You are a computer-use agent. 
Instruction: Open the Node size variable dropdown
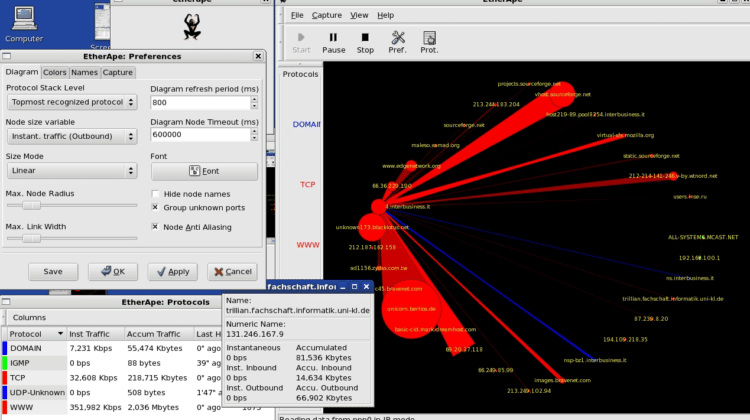pos(72,136)
